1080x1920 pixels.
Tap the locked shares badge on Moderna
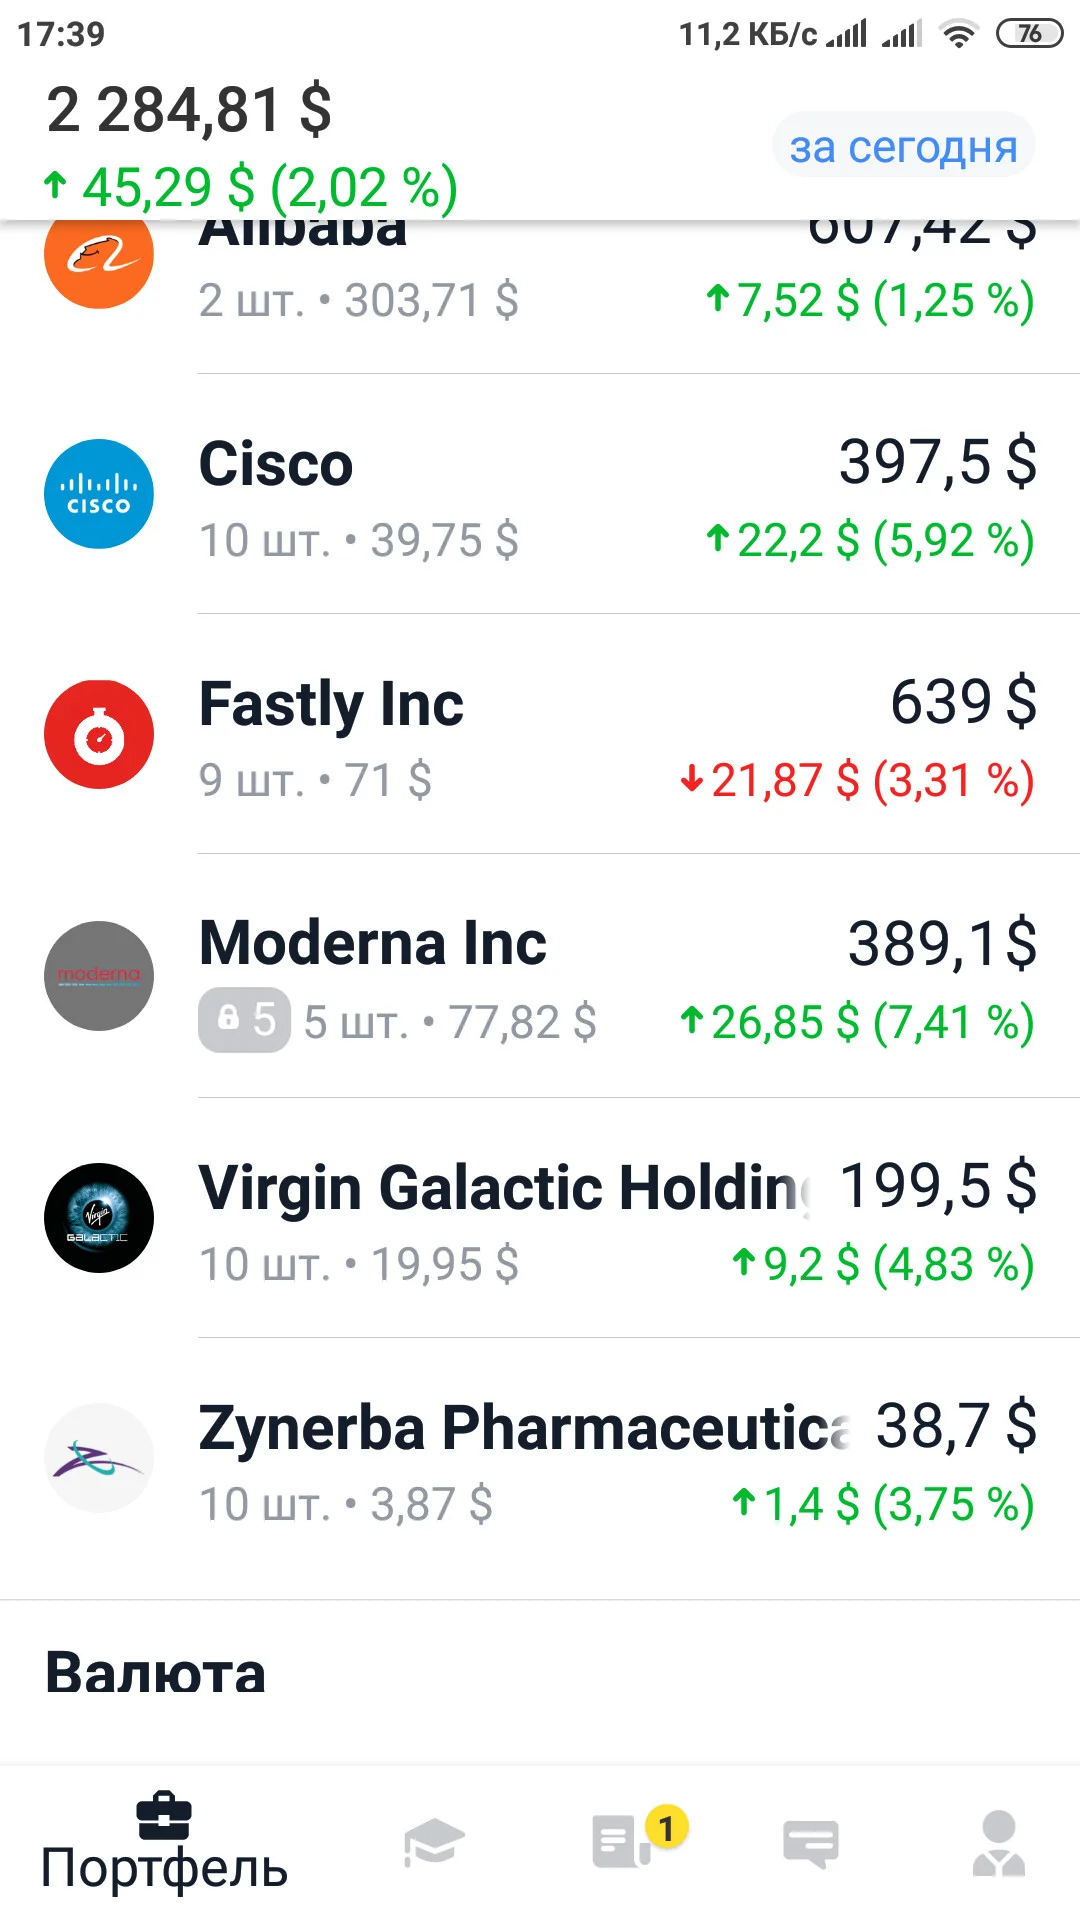click(244, 1020)
